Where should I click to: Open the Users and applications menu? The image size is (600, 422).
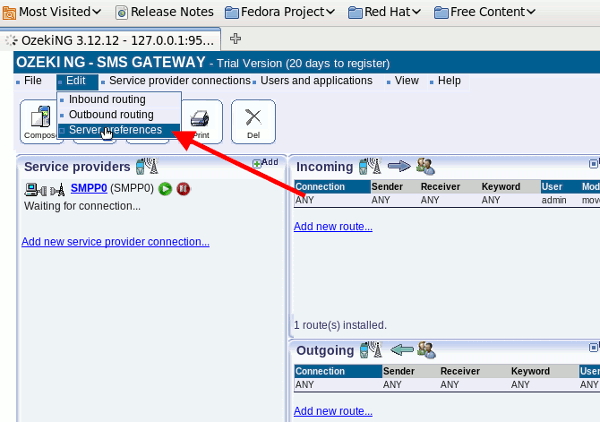point(316,81)
